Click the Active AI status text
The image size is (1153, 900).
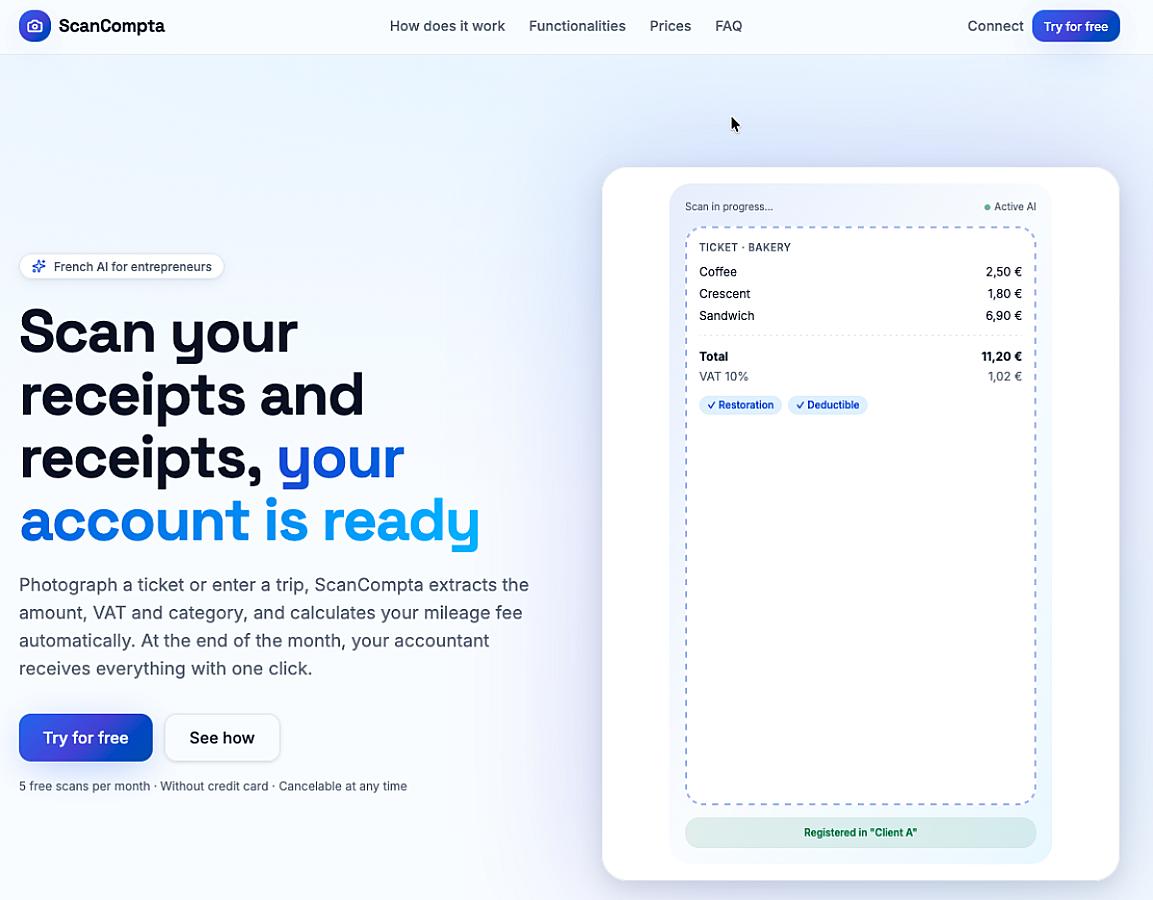[x=1015, y=207]
